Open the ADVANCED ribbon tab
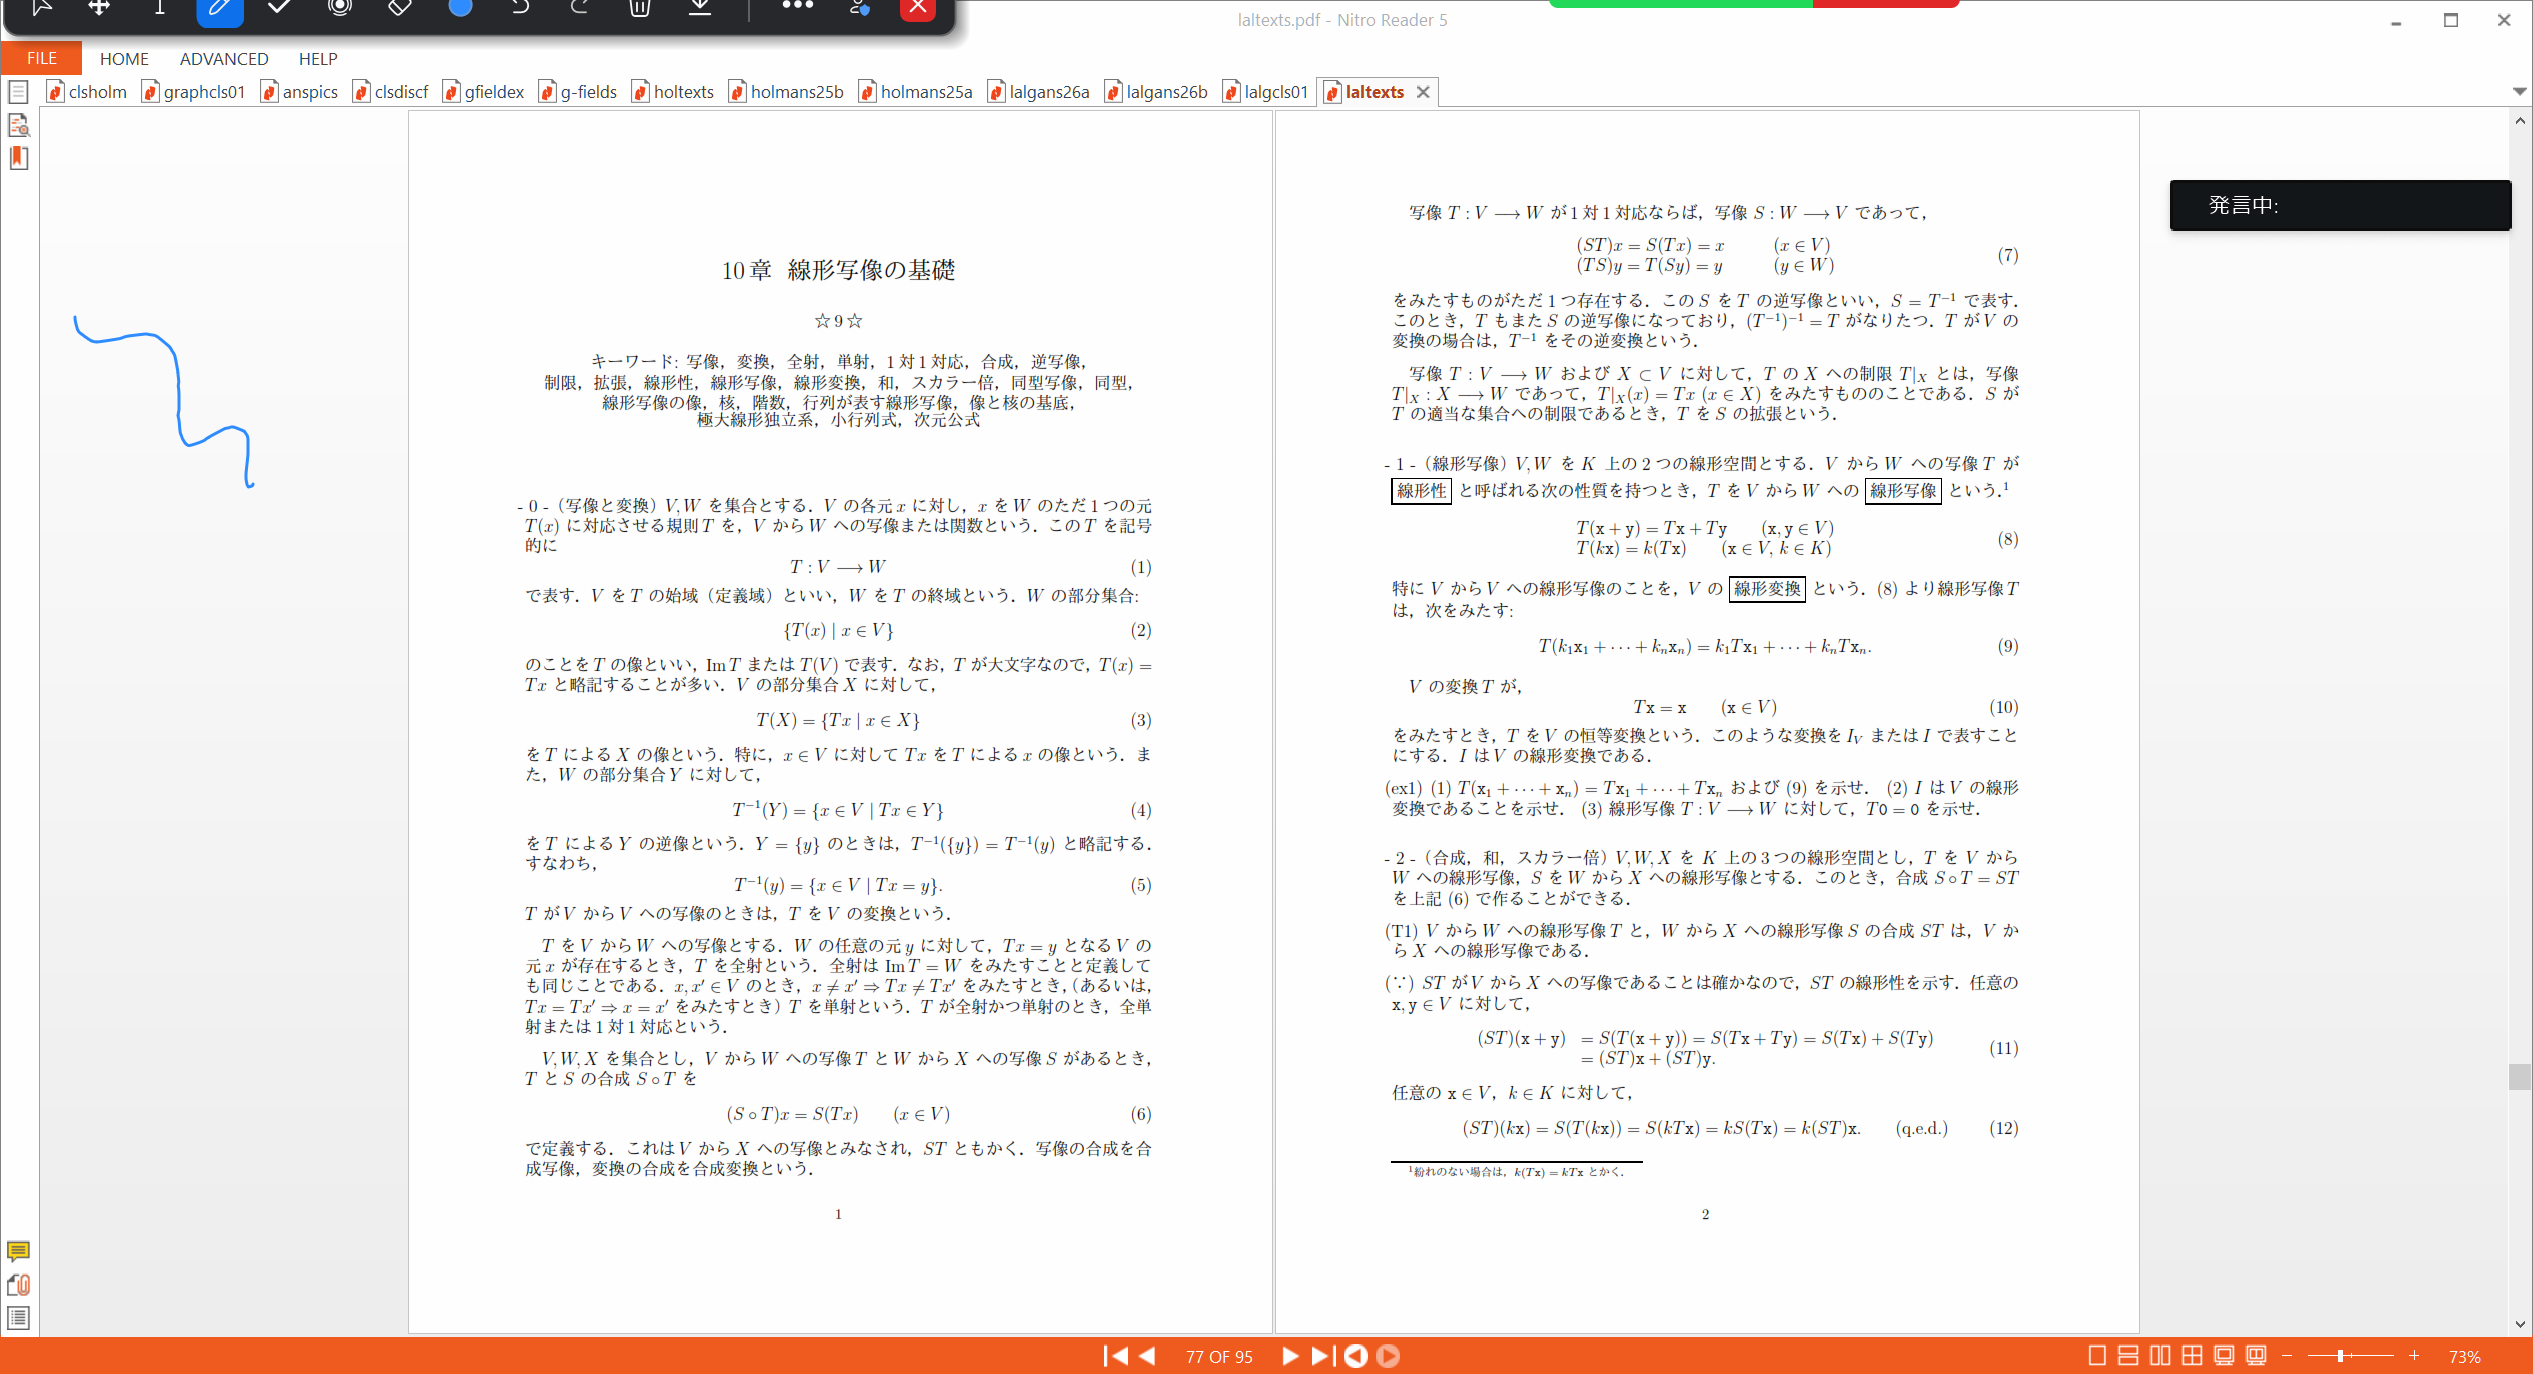The height and width of the screenshot is (1374, 2533). point(224,59)
